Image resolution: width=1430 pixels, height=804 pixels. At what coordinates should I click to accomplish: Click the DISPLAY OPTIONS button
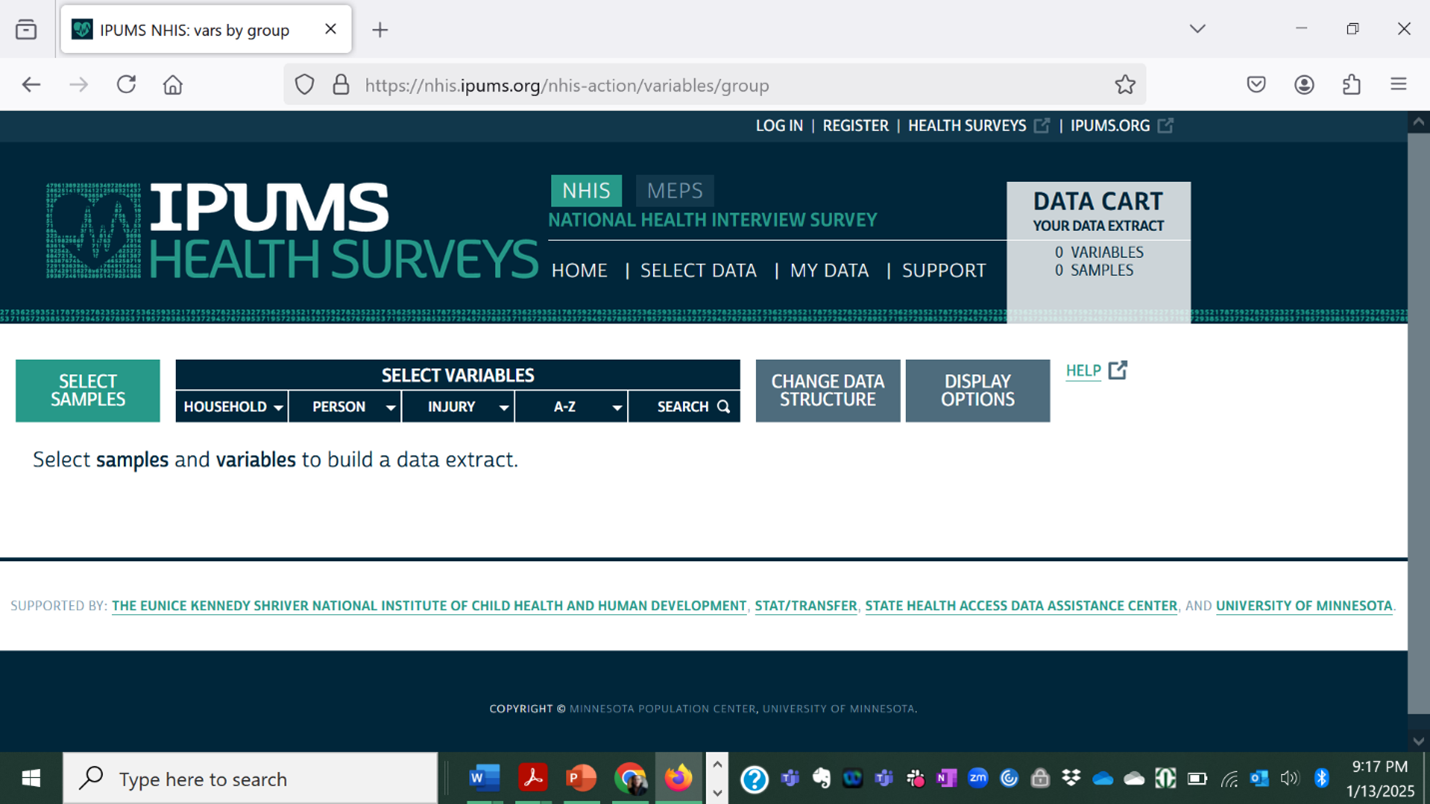(978, 391)
